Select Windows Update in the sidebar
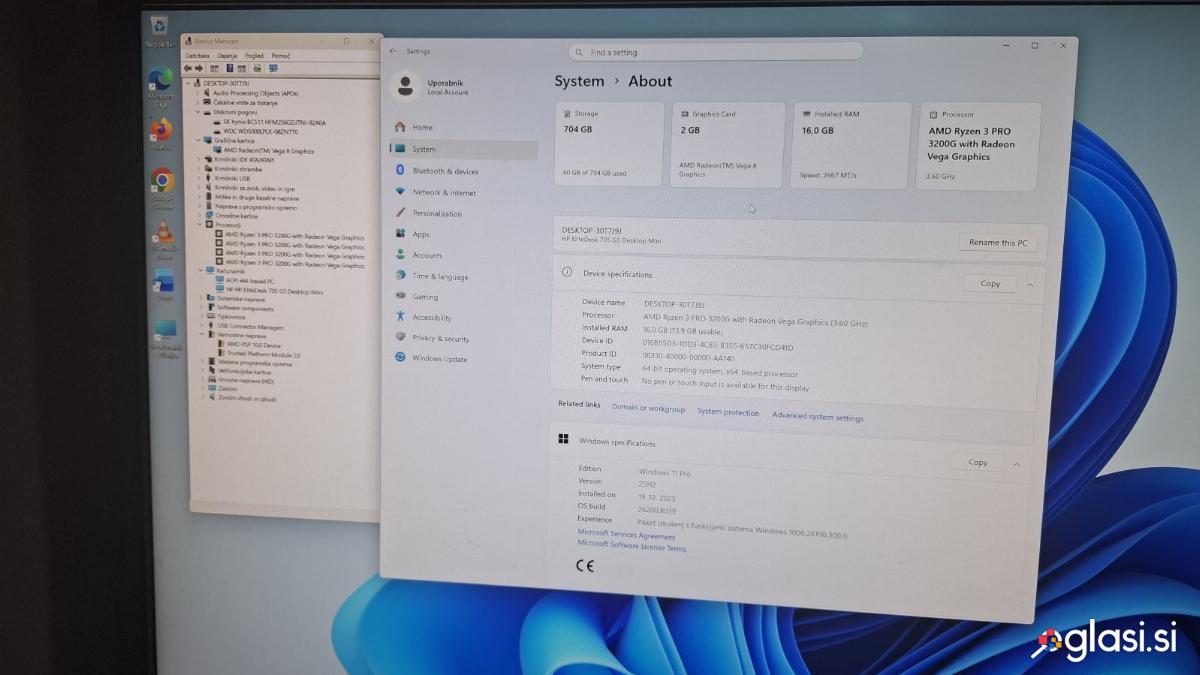Image resolution: width=1200 pixels, height=675 pixels. [x=439, y=358]
